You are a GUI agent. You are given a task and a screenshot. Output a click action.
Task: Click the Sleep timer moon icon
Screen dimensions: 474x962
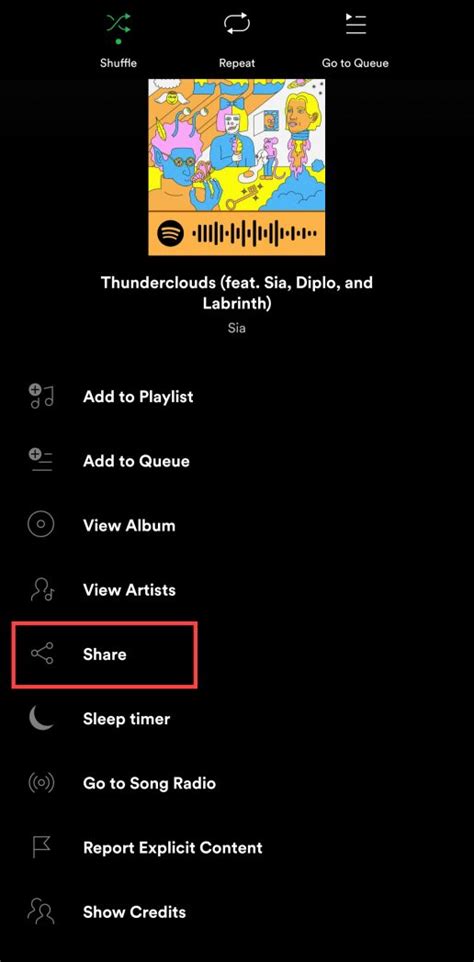pos(41,718)
